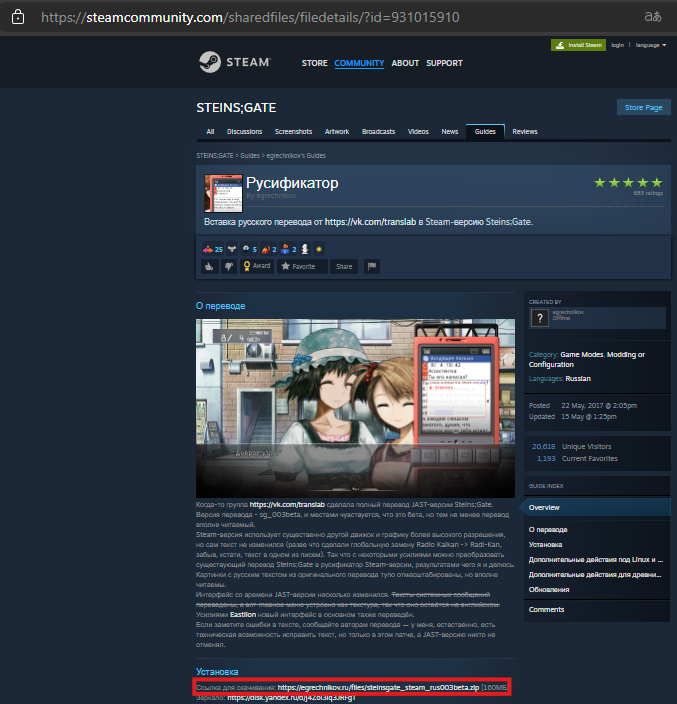677x704 pixels.
Task: Click the "20,618 Unique Visitors" stat
Action: pyautogui.click(x=571, y=447)
